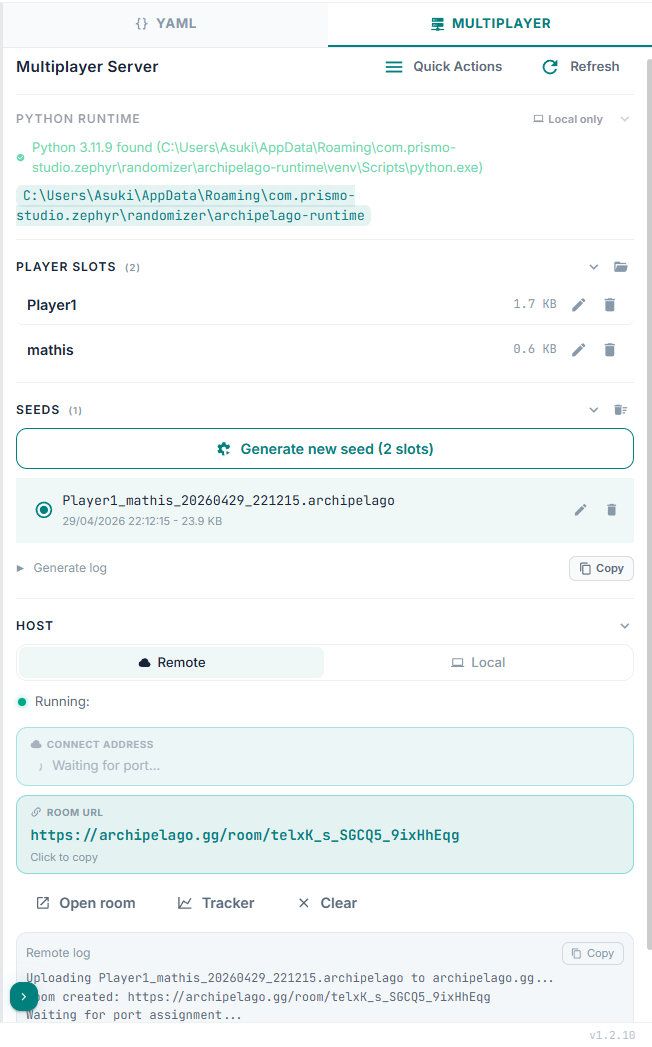Switch host mode to Remote
The height and width of the screenshot is (1047, 652).
(x=171, y=662)
